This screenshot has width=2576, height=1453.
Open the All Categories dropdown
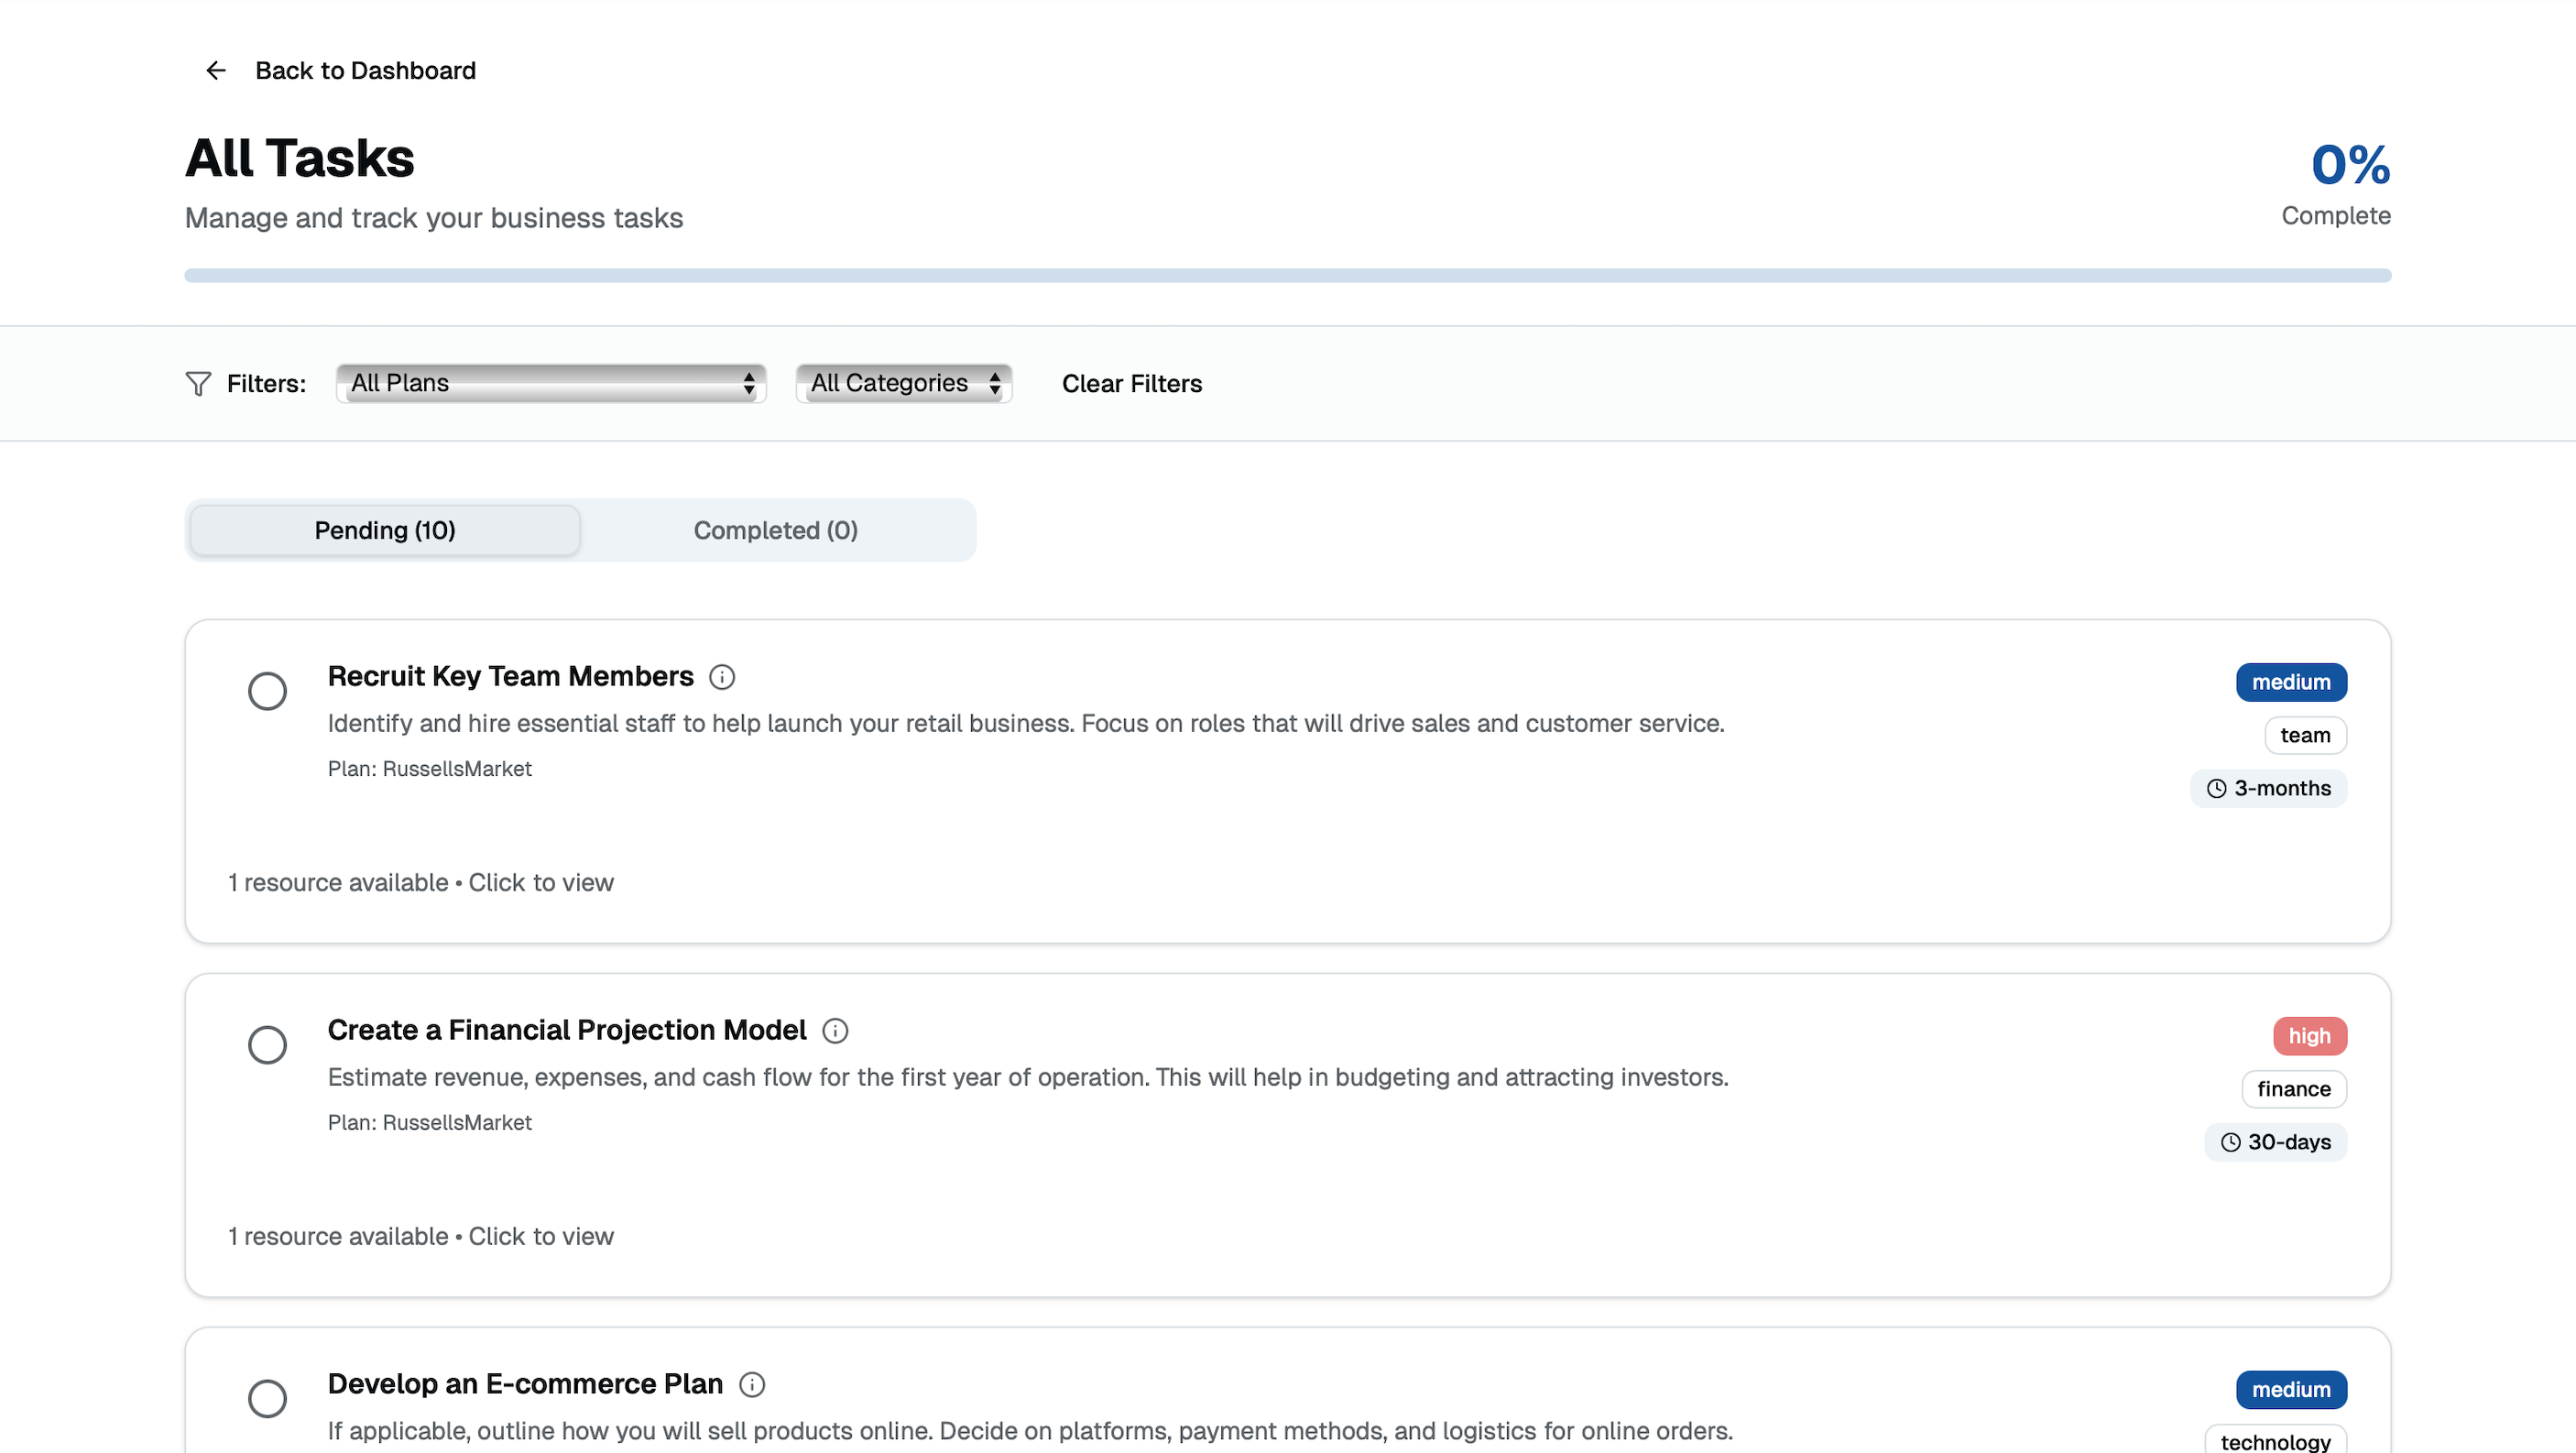tap(903, 383)
